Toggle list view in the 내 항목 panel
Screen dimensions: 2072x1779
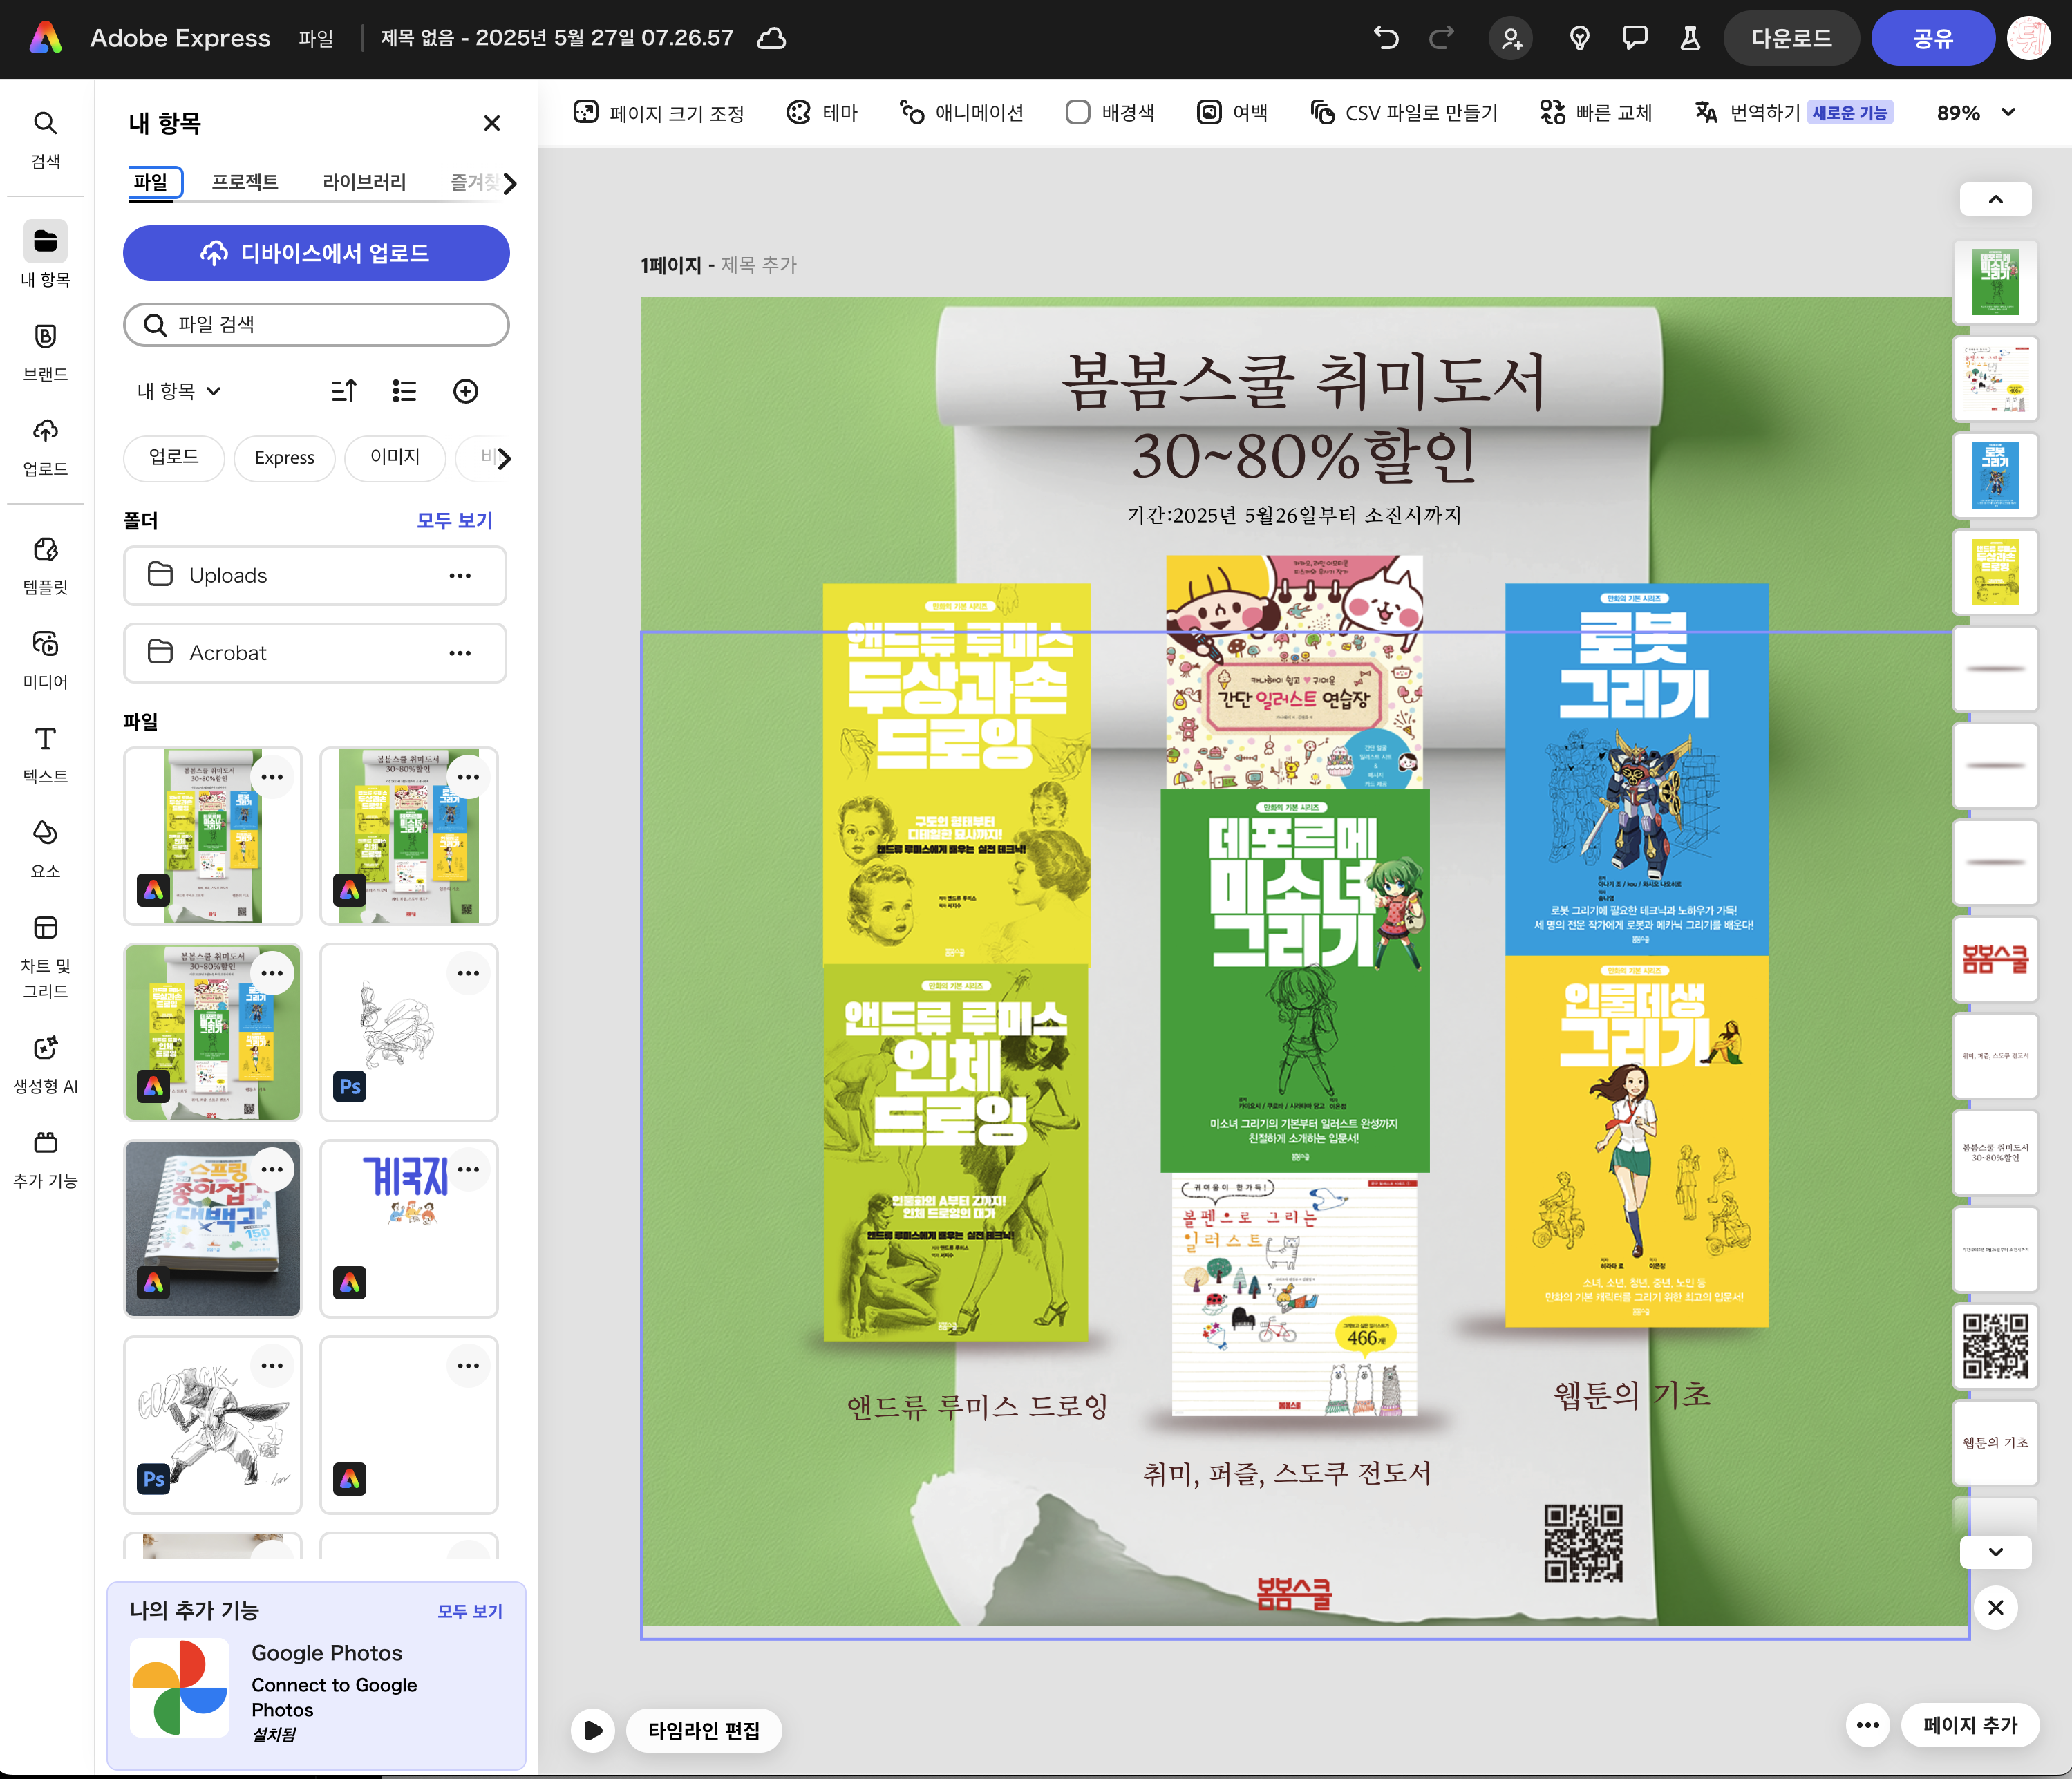click(x=404, y=391)
